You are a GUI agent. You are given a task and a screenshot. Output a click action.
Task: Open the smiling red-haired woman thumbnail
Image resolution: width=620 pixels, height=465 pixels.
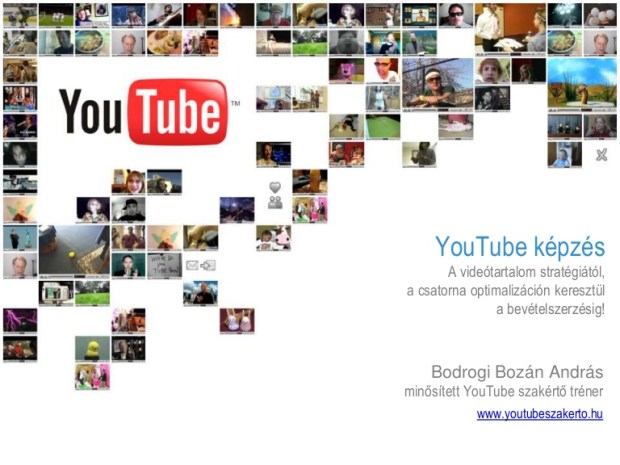pyautogui.click(x=128, y=182)
